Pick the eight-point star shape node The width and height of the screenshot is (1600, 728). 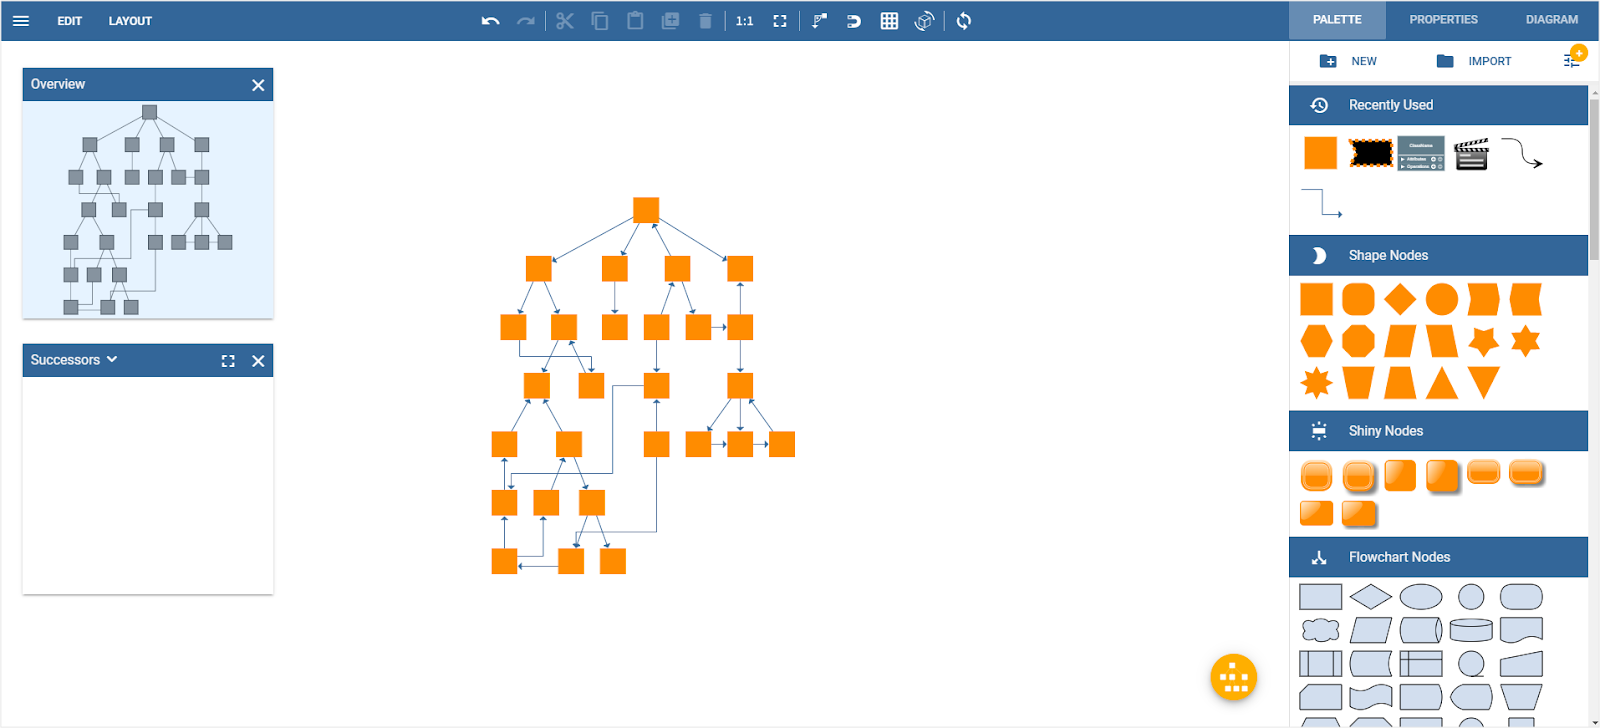[x=1316, y=383]
